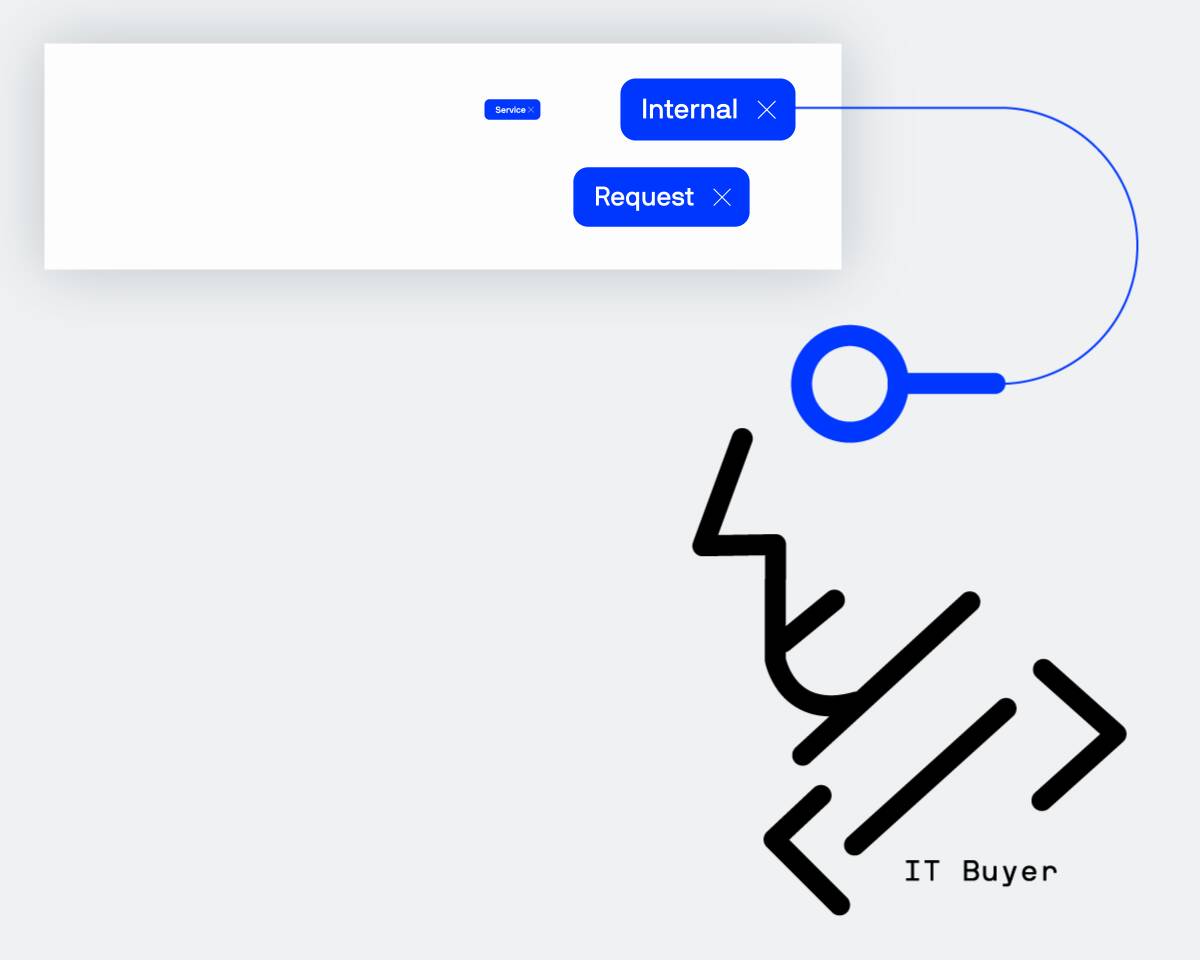
Task: Remove the Request tag with its X
Action: (x=722, y=198)
